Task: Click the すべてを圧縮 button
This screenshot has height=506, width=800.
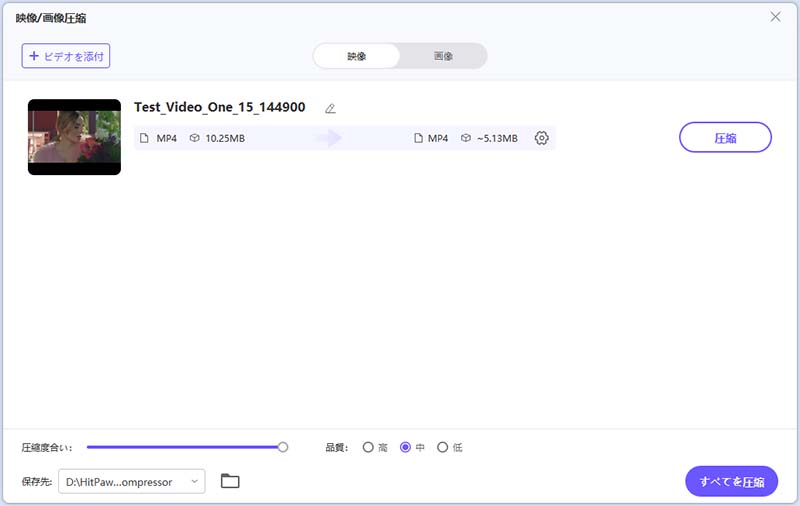Action: tap(731, 481)
